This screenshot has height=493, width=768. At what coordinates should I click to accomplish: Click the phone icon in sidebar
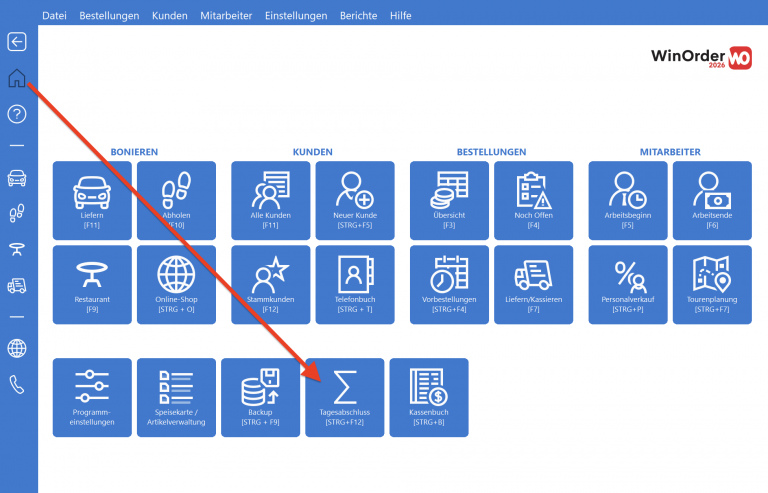pyautogui.click(x=17, y=385)
